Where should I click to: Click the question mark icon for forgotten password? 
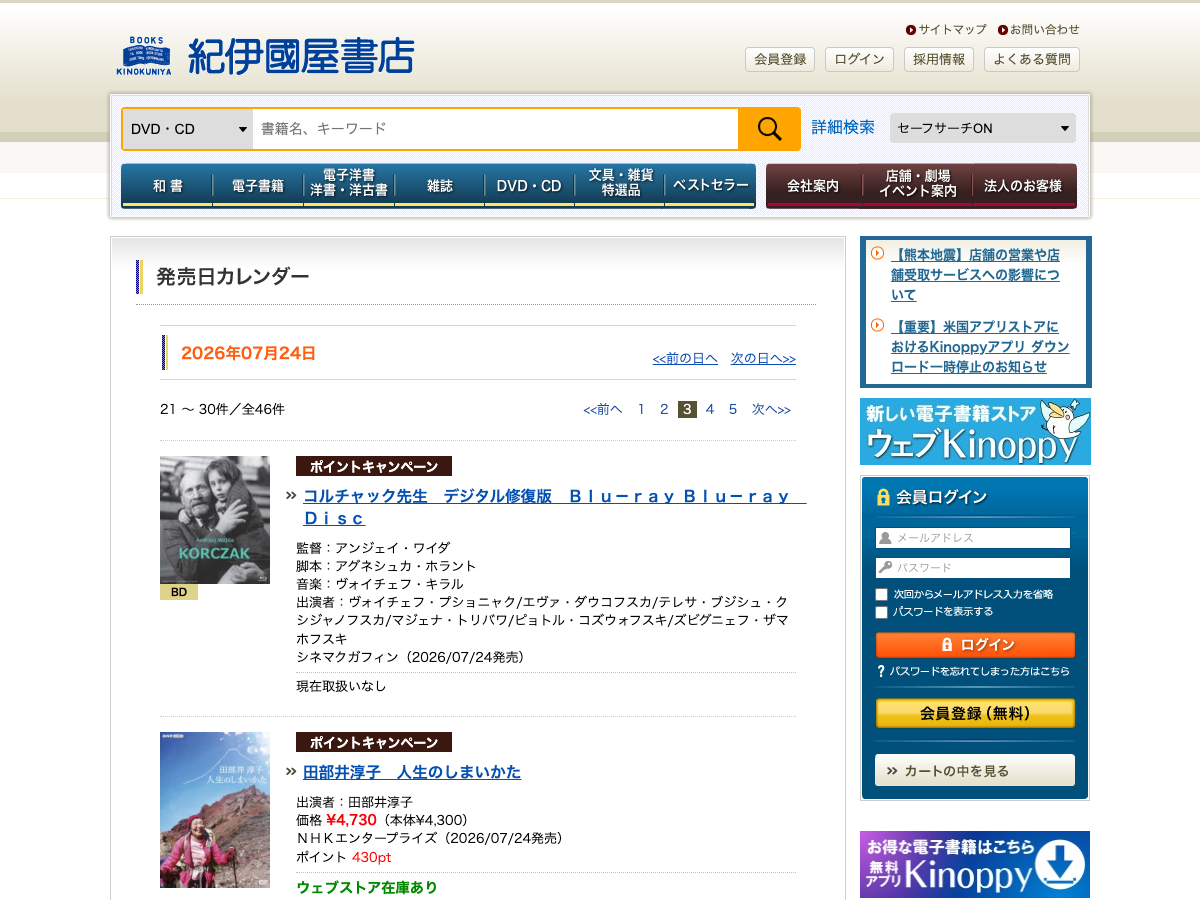coord(881,671)
